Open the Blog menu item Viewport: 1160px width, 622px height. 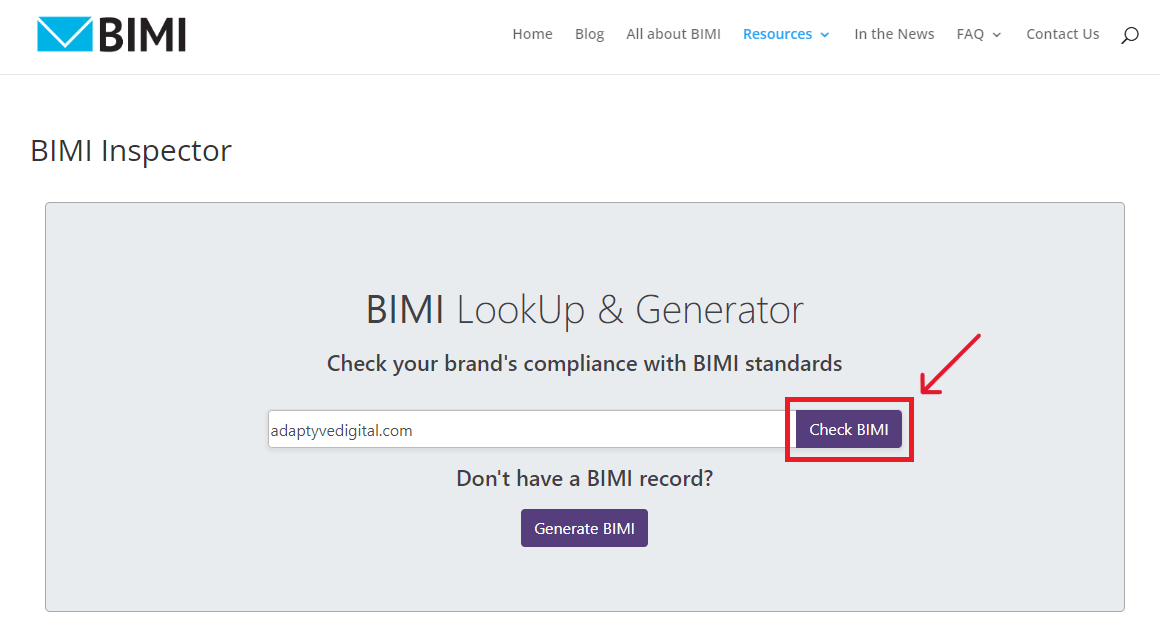coord(589,34)
